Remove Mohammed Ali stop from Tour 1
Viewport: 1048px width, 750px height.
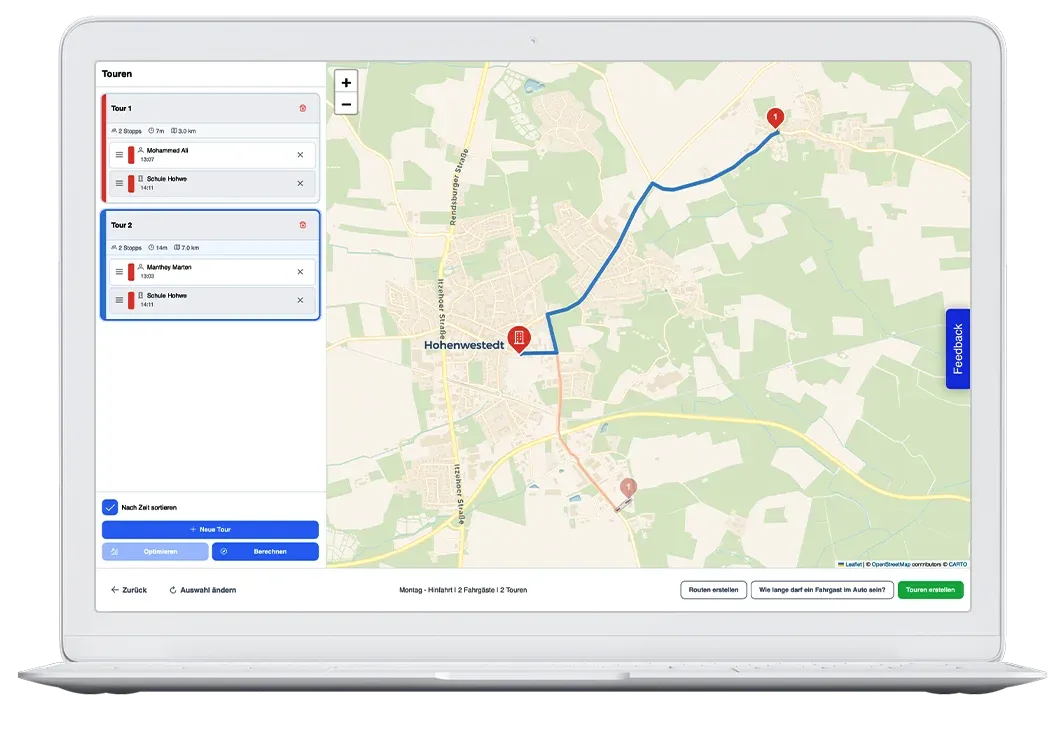click(300, 155)
